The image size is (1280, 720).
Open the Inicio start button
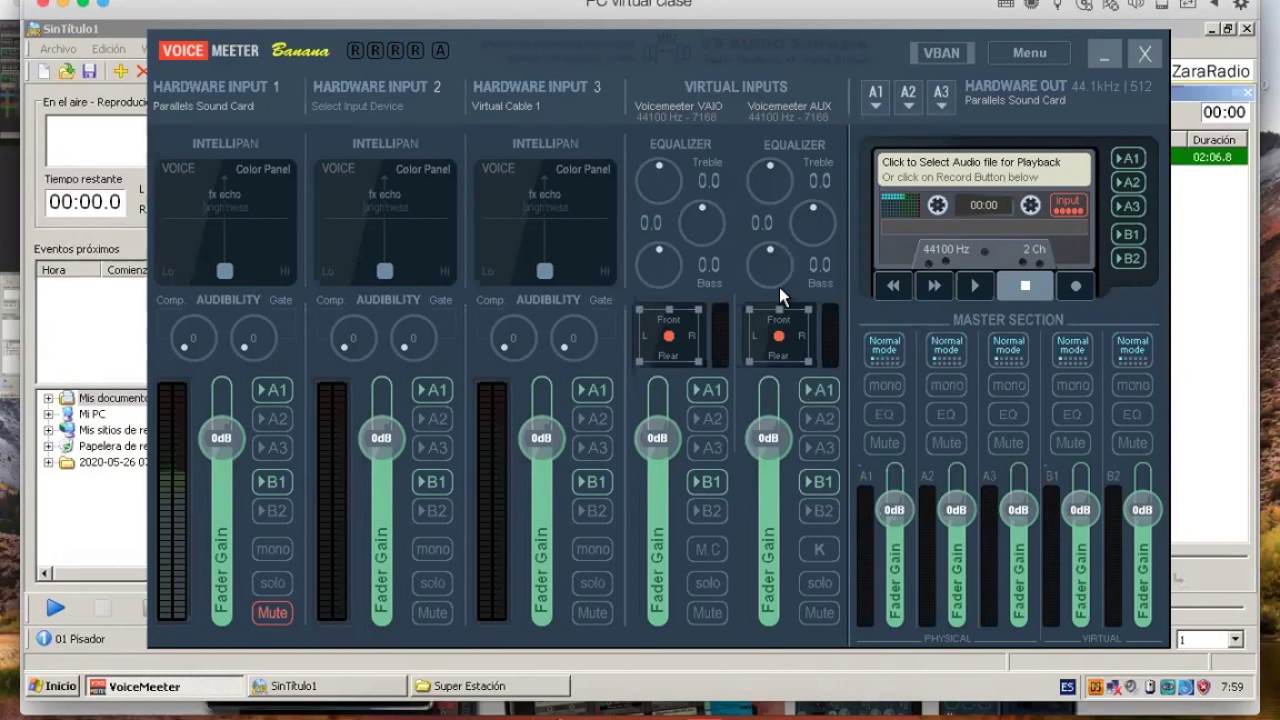53,686
